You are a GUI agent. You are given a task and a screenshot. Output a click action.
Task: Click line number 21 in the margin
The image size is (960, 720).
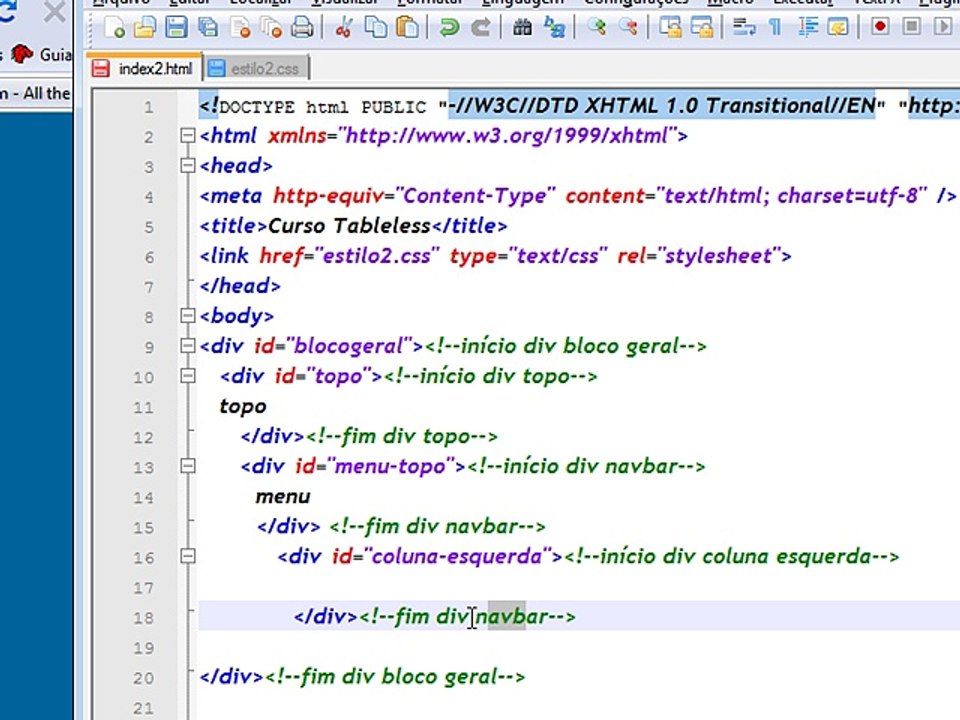coord(143,708)
